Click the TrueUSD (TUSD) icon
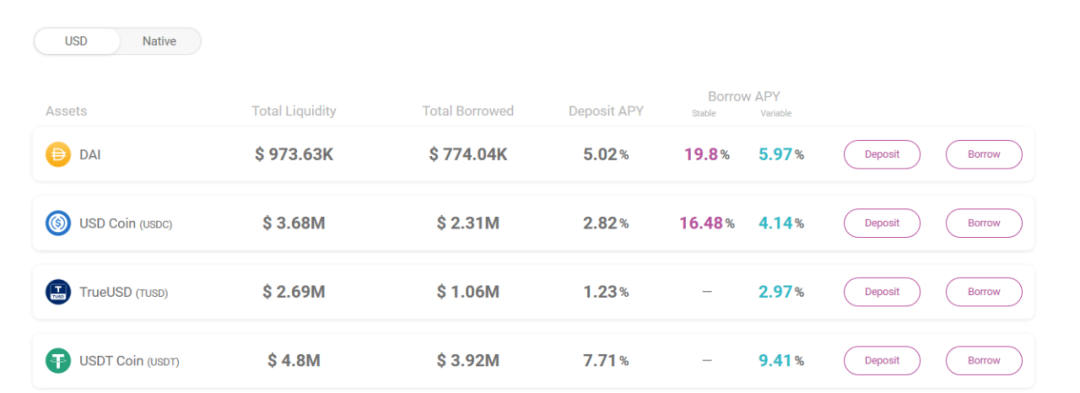This screenshot has width=1080, height=393. click(x=58, y=292)
